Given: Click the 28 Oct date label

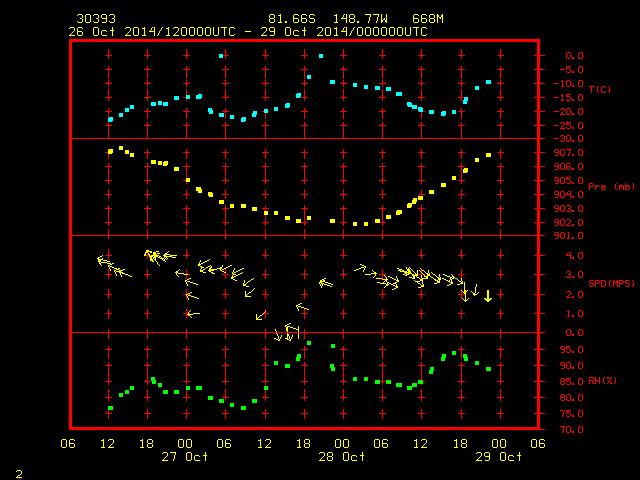Looking at the screenshot, I should pyautogui.click(x=342, y=456).
